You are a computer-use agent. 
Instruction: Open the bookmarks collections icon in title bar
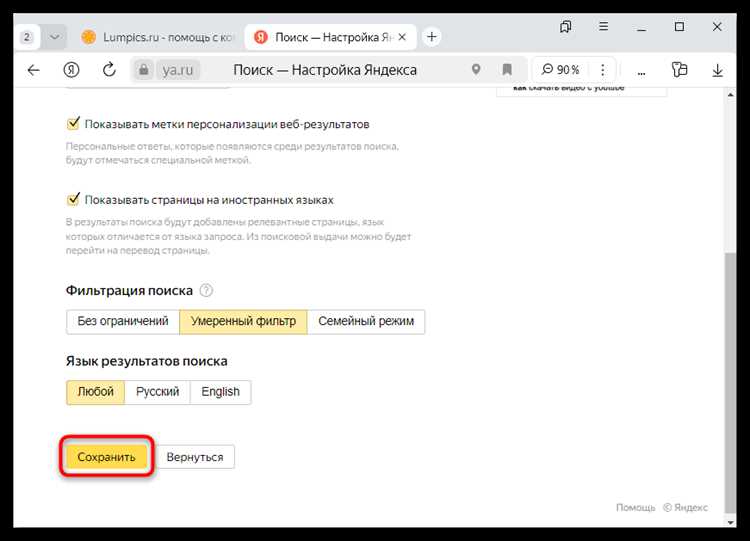tap(565, 26)
